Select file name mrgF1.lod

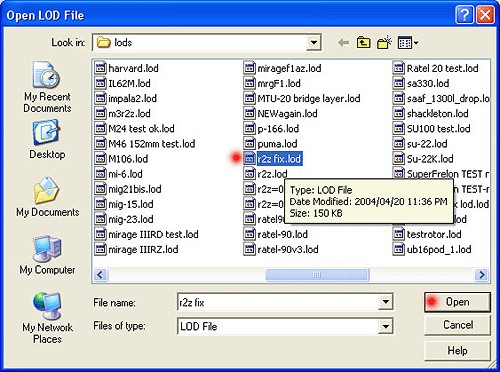click(279, 83)
